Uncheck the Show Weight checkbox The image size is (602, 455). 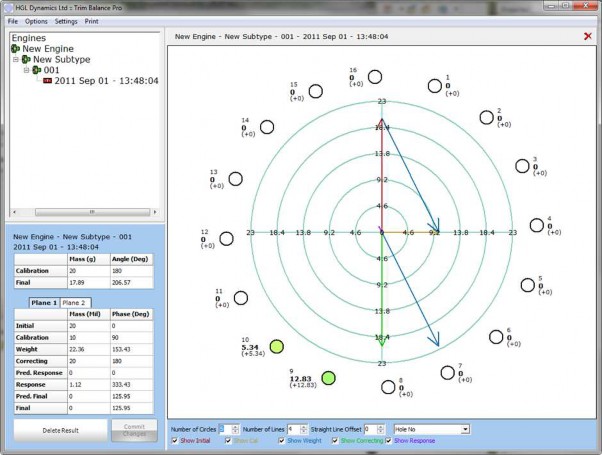[283, 440]
